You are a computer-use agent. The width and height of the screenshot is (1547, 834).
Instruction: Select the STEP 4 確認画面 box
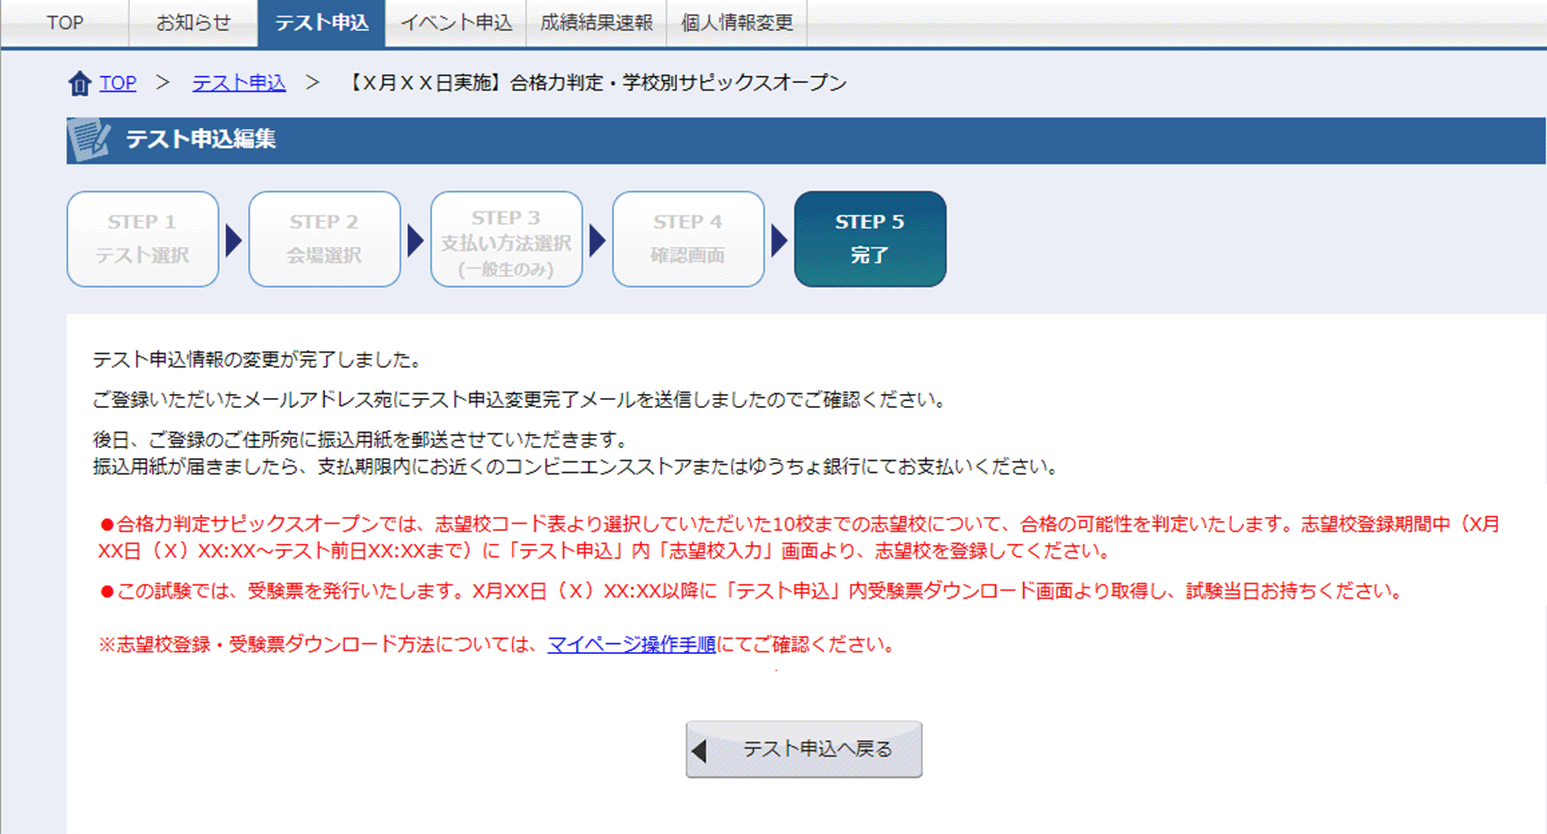pyautogui.click(x=688, y=239)
